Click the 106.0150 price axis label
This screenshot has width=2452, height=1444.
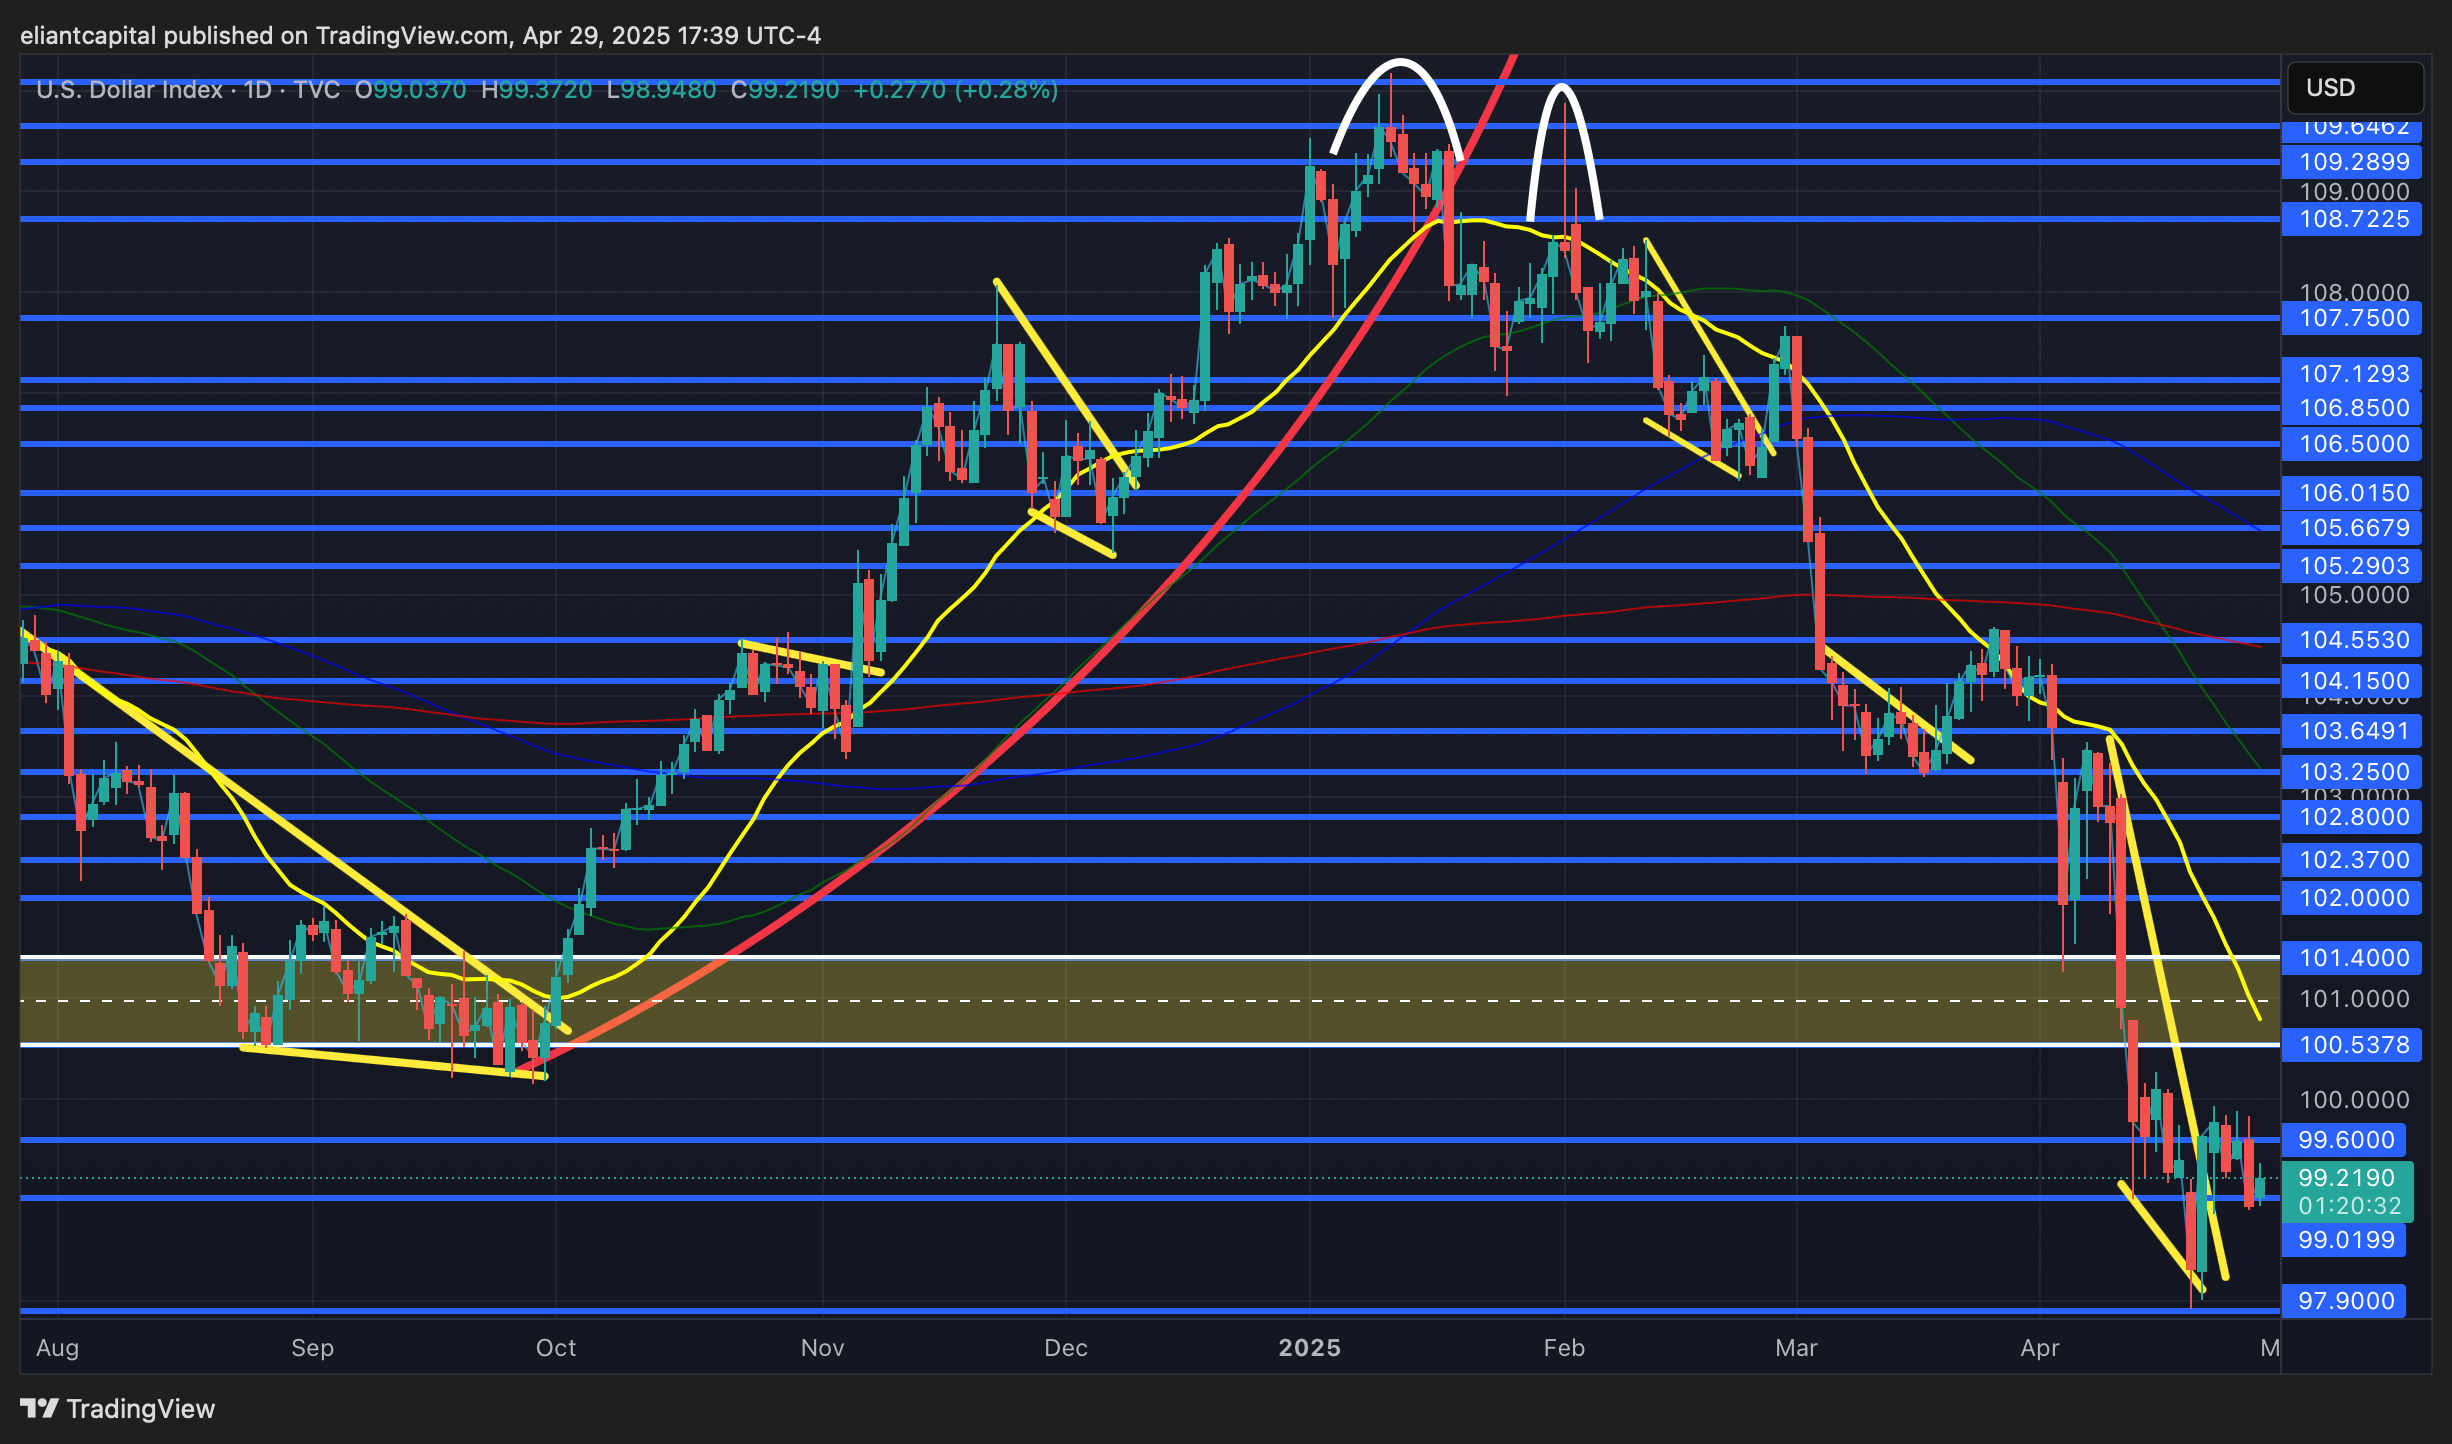(2353, 493)
